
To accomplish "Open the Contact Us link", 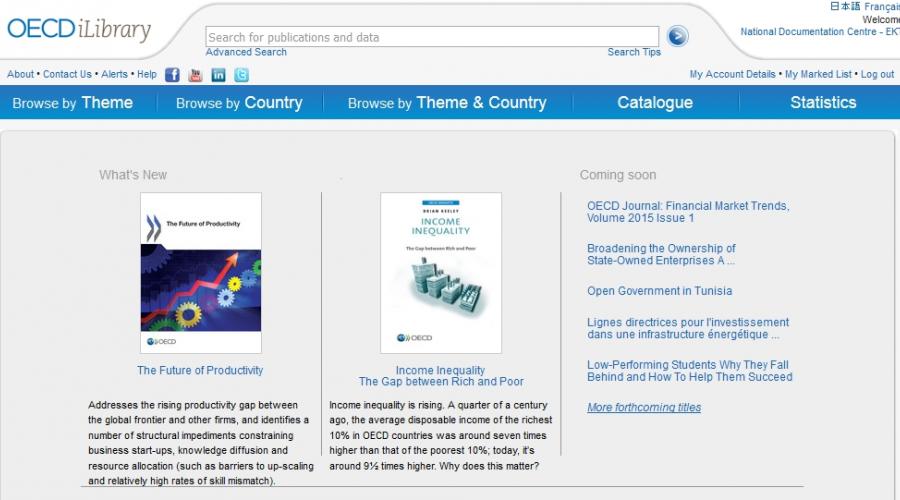I will click(x=67, y=74).
